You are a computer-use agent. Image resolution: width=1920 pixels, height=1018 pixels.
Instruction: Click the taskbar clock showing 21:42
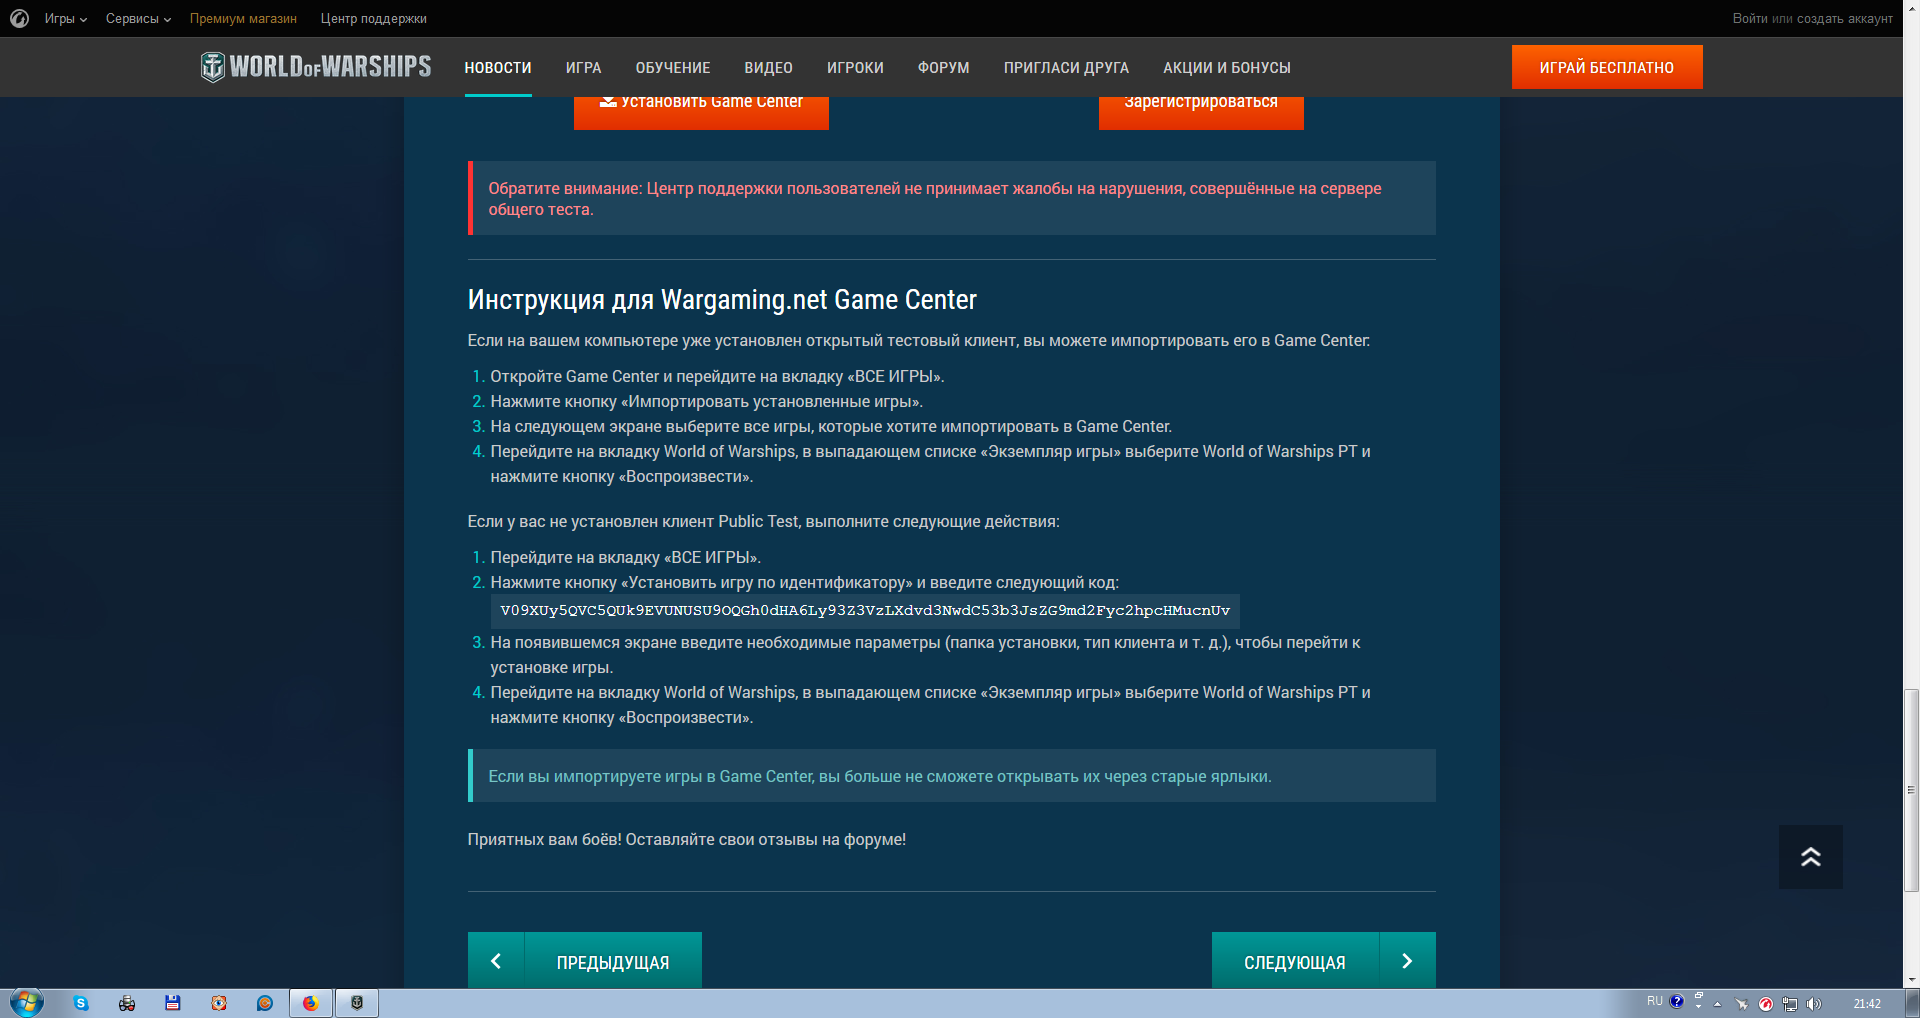point(1867,1004)
